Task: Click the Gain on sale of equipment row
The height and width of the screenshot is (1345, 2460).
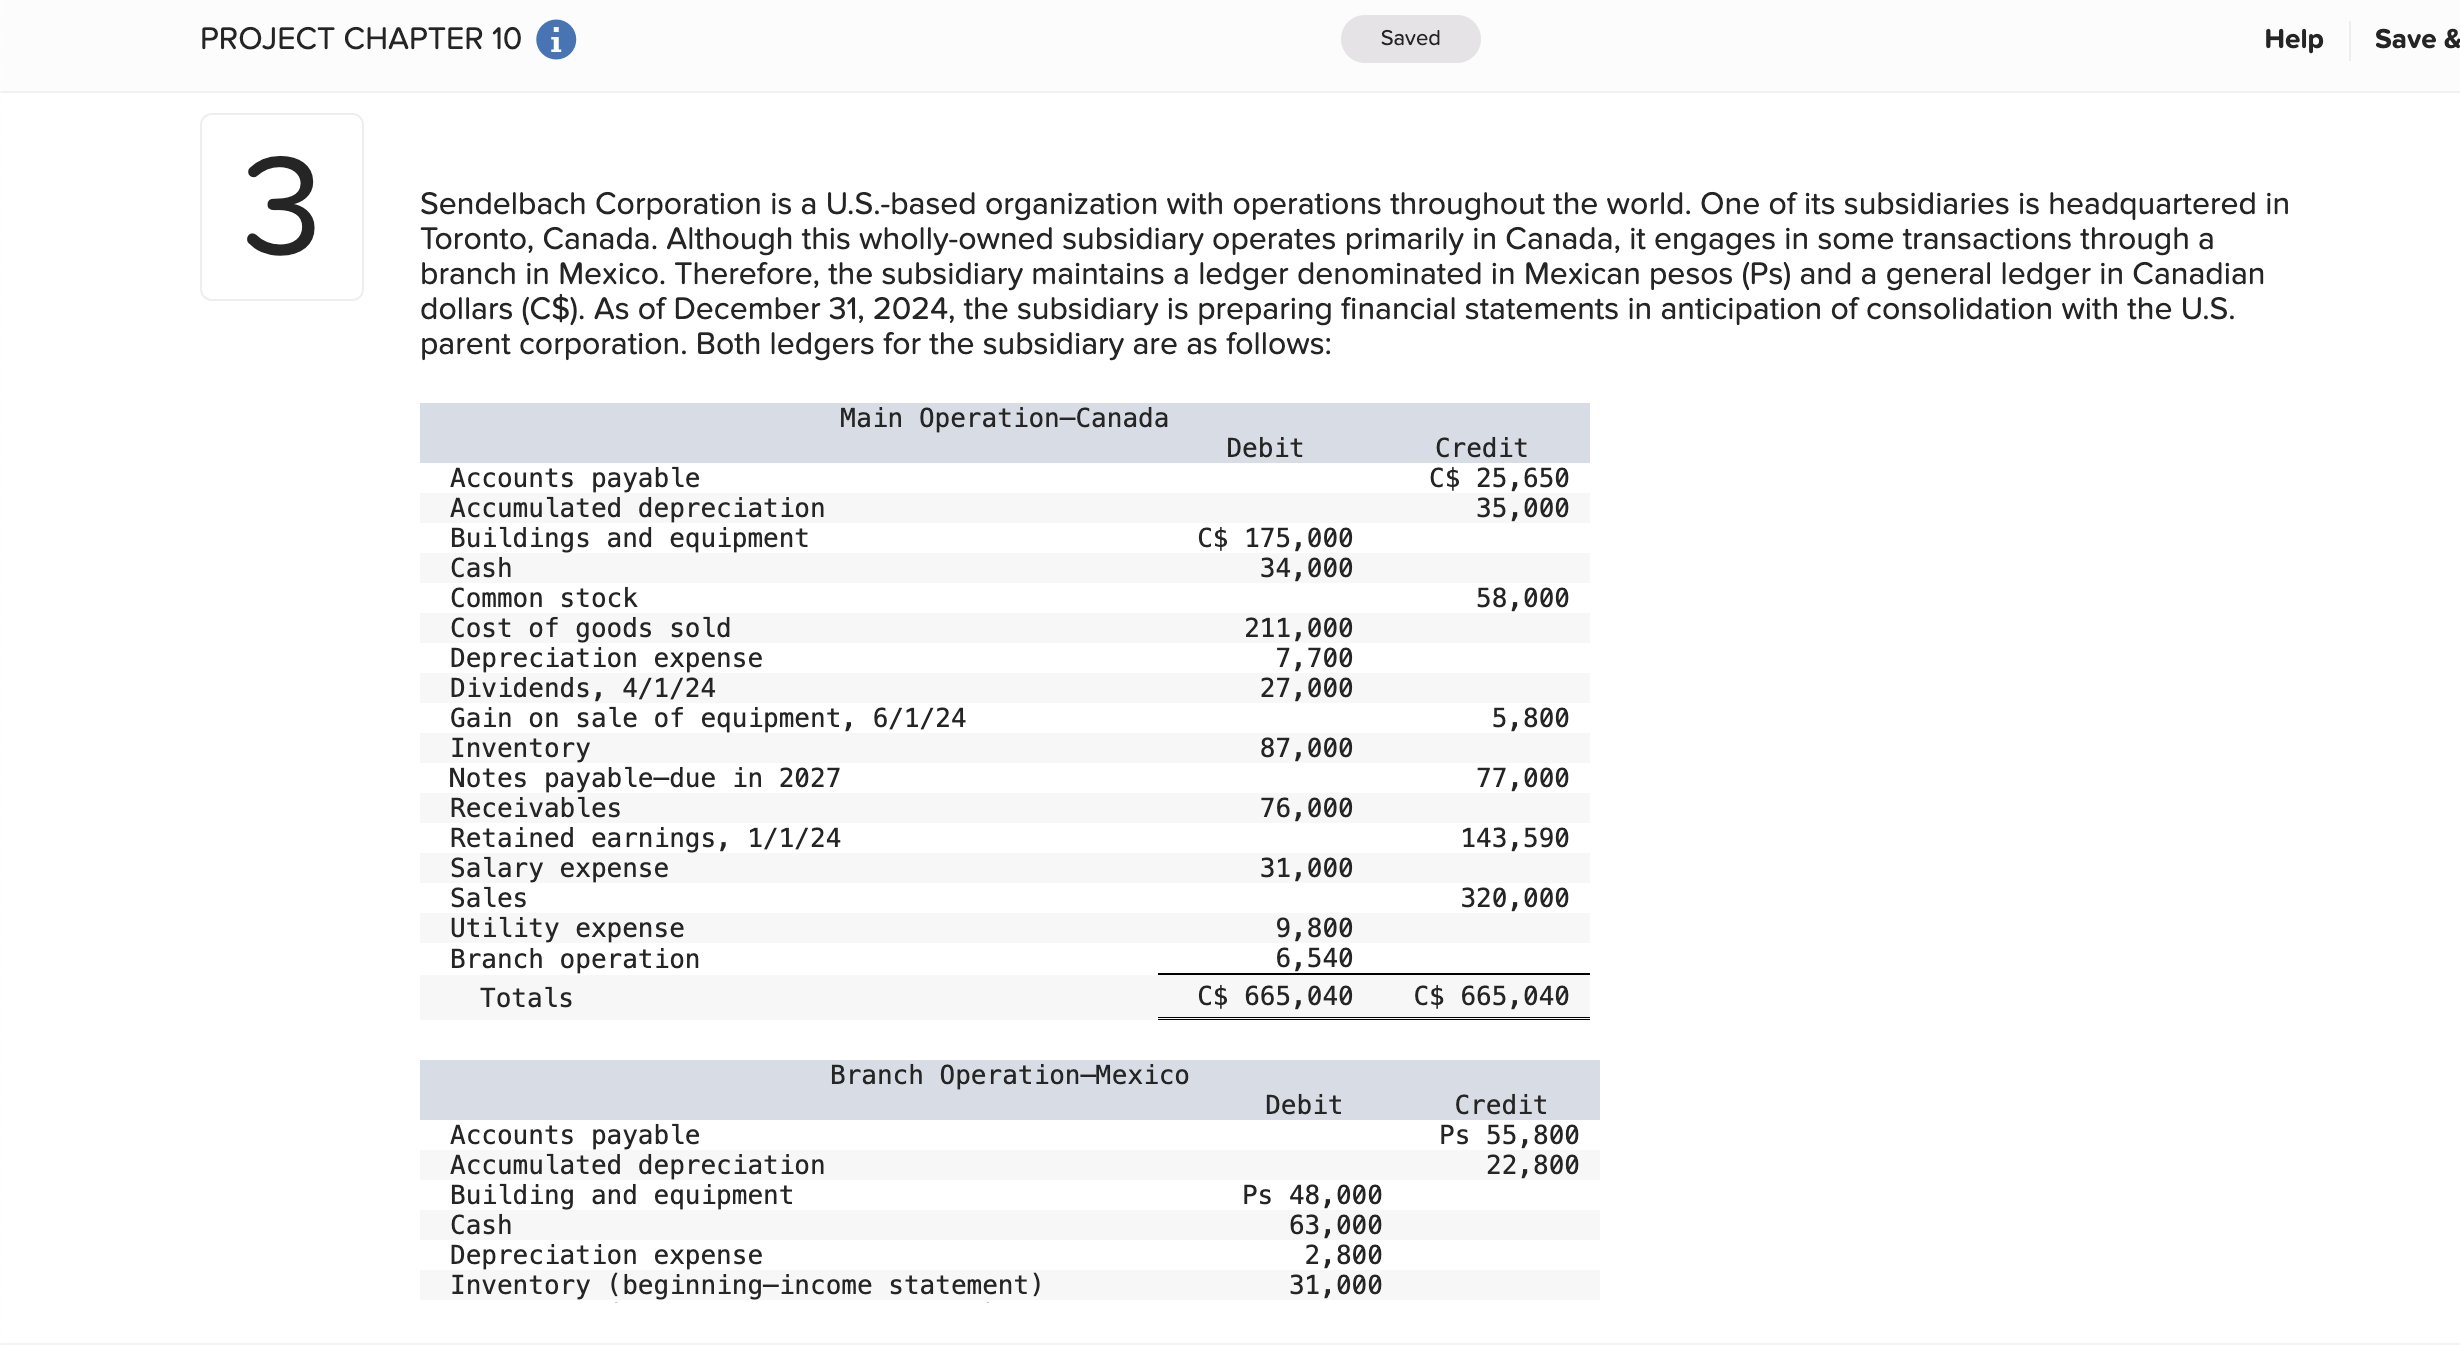Action: point(707,718)
